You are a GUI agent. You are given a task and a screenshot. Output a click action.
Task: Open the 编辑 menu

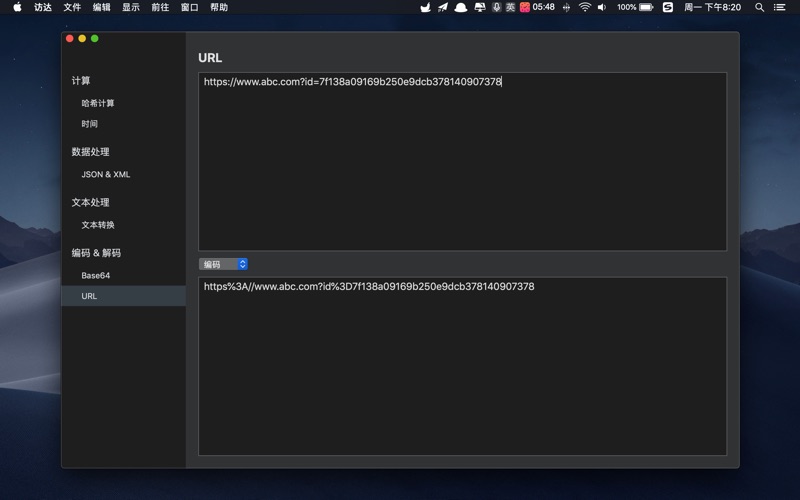point(102,7)
